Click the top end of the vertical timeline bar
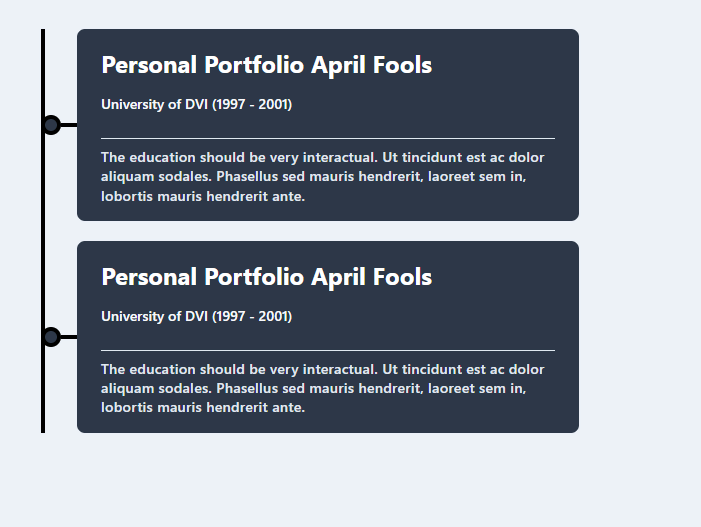The height and width of the screenshot is (527, 701). 43,32
